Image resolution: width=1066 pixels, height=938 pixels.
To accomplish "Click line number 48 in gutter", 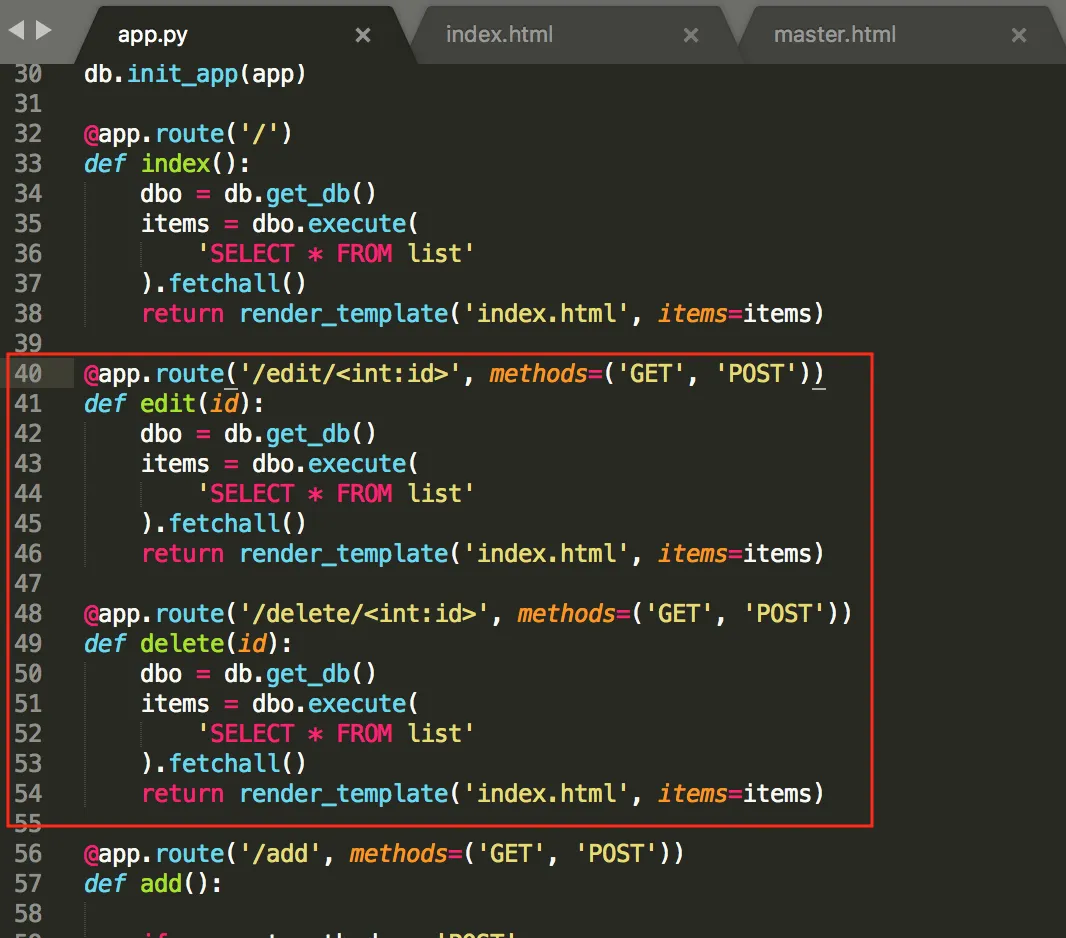I will [28, 614].
